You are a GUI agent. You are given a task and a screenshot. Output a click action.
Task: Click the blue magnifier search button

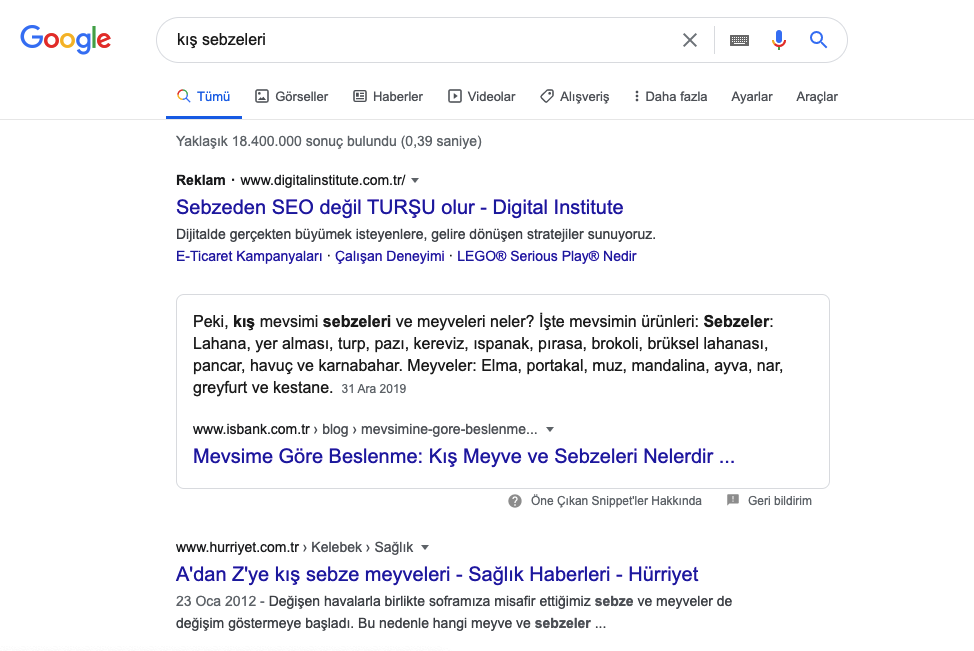coord(818,40)
